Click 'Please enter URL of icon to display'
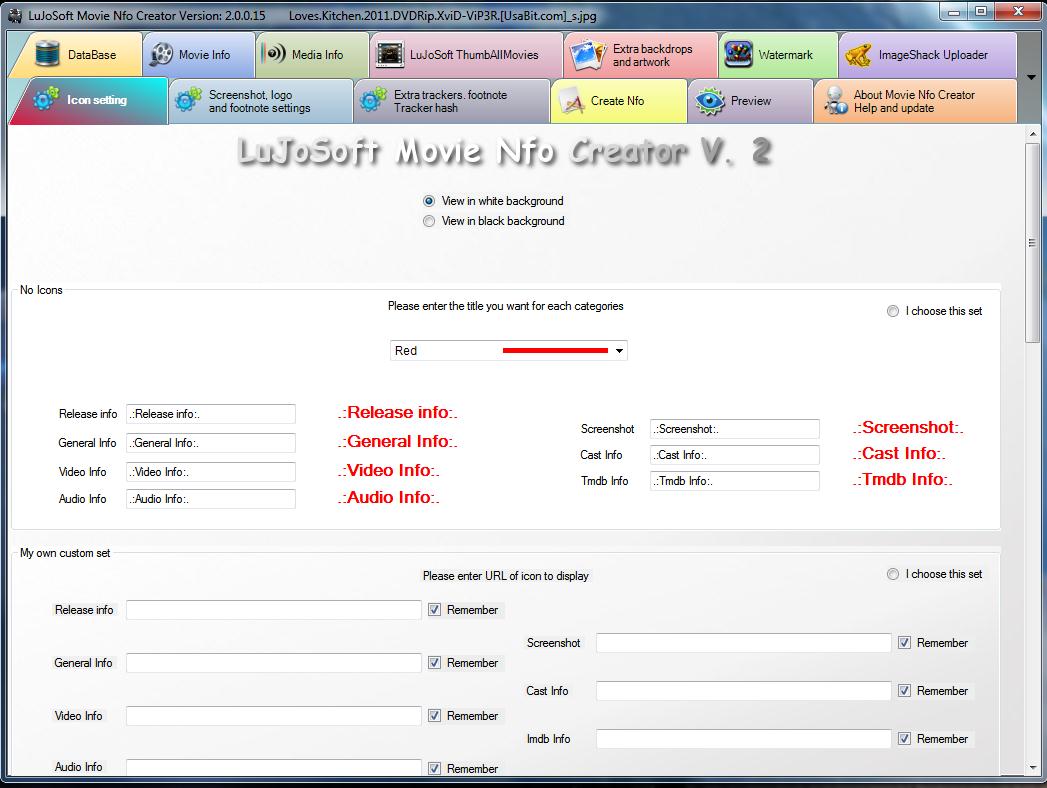 [x=505, y=576]
